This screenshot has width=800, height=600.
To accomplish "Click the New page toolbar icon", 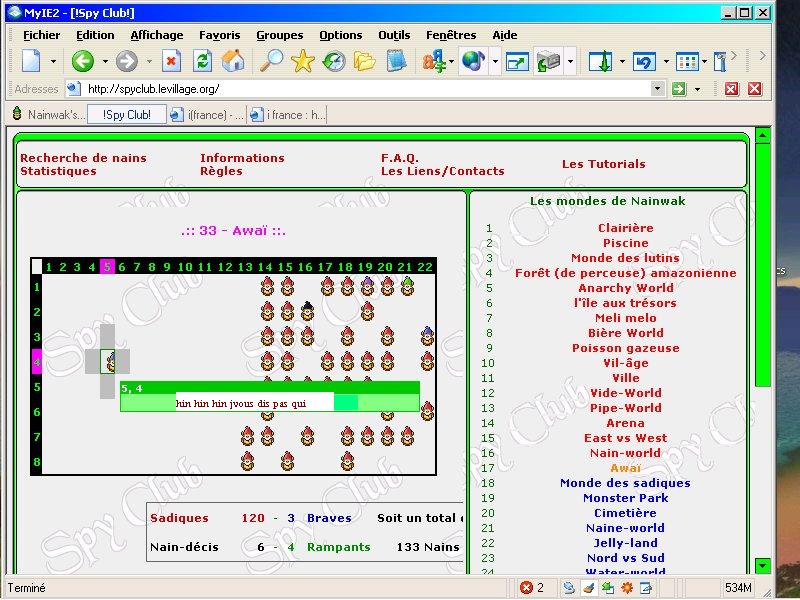I will tap(32, 61).
